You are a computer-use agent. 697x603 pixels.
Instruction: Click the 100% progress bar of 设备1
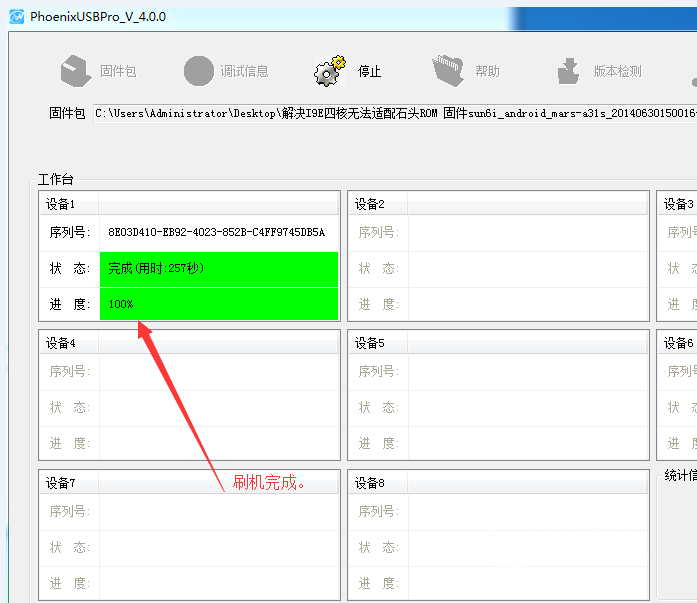click(219, 304)
